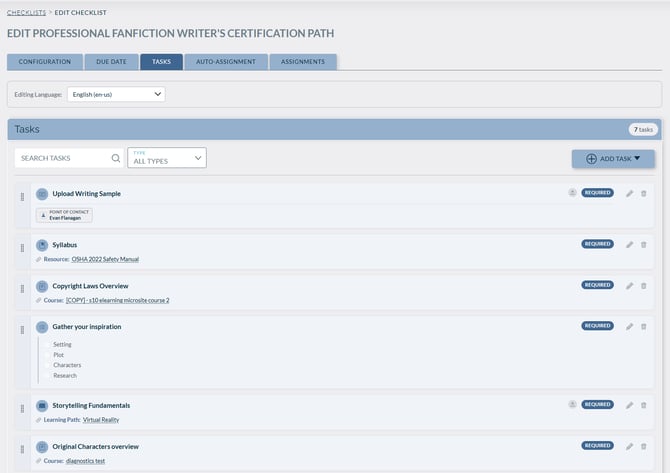Click the Storytelling Fundamentals task type icon

pos(42,405)
